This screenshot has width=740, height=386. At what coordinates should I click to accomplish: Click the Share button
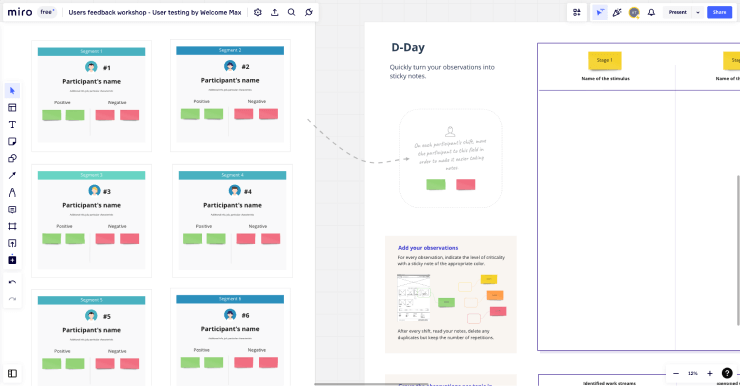tap(719, 12)
